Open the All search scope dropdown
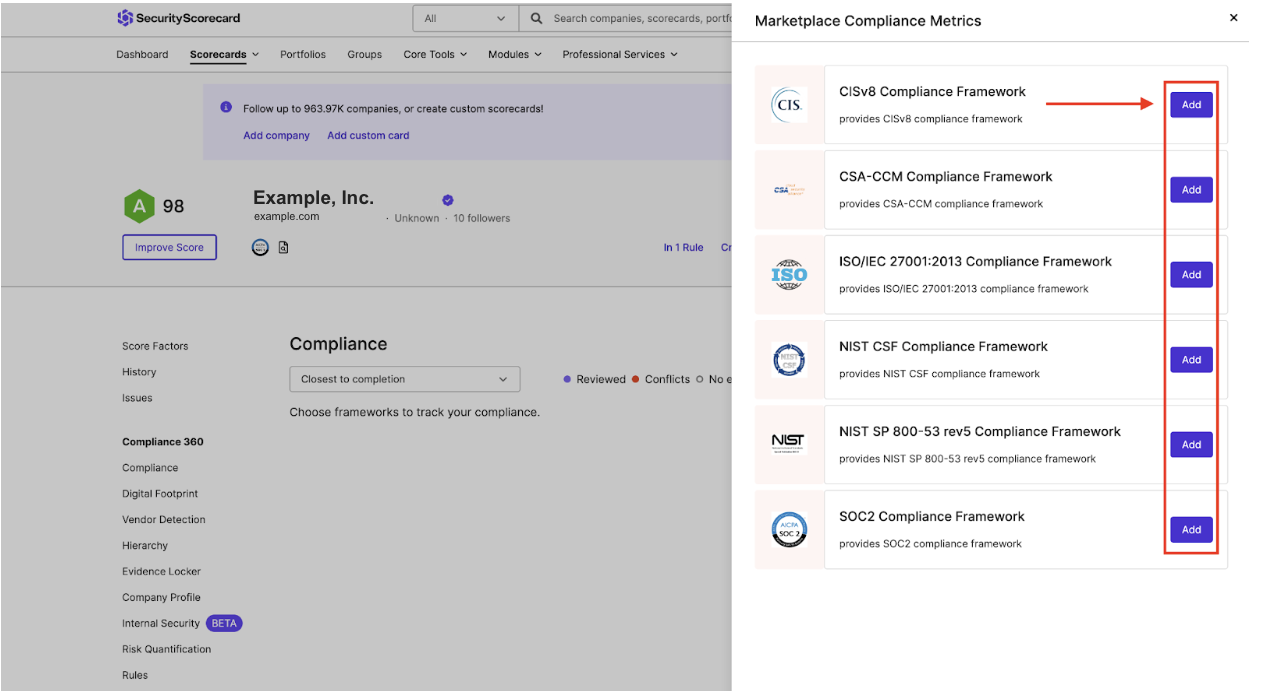1264x696 pixels. pos(465,18)
